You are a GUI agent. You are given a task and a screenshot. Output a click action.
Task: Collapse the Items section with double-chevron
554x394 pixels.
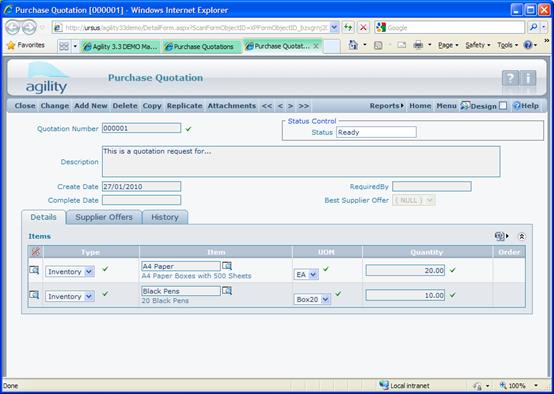click(521, 236)
